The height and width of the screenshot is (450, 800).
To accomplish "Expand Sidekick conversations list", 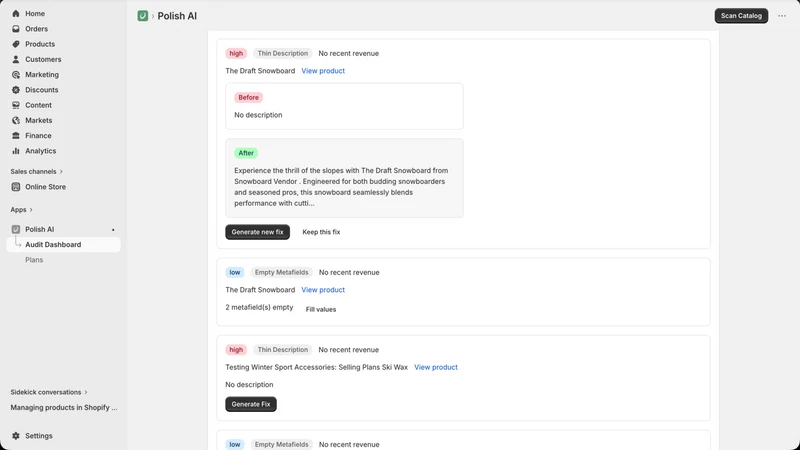I will click(49, 392).
